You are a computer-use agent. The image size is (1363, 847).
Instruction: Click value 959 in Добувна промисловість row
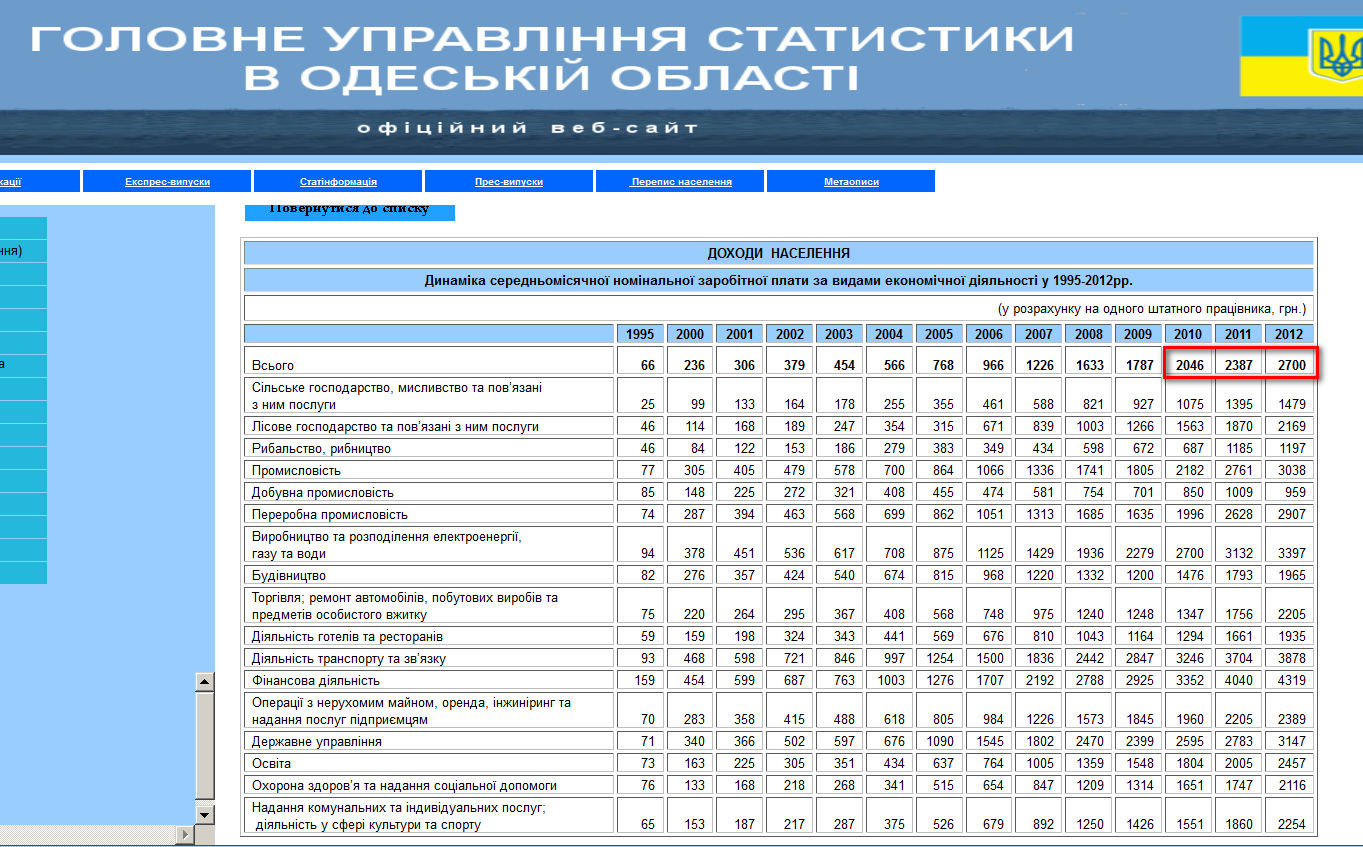coord(1294,492)
